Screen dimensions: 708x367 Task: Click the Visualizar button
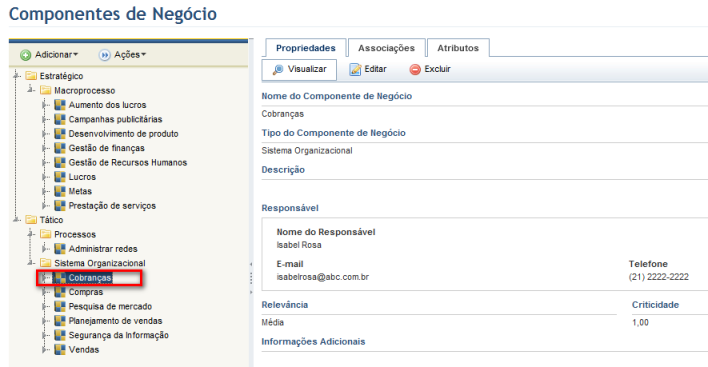299,70
